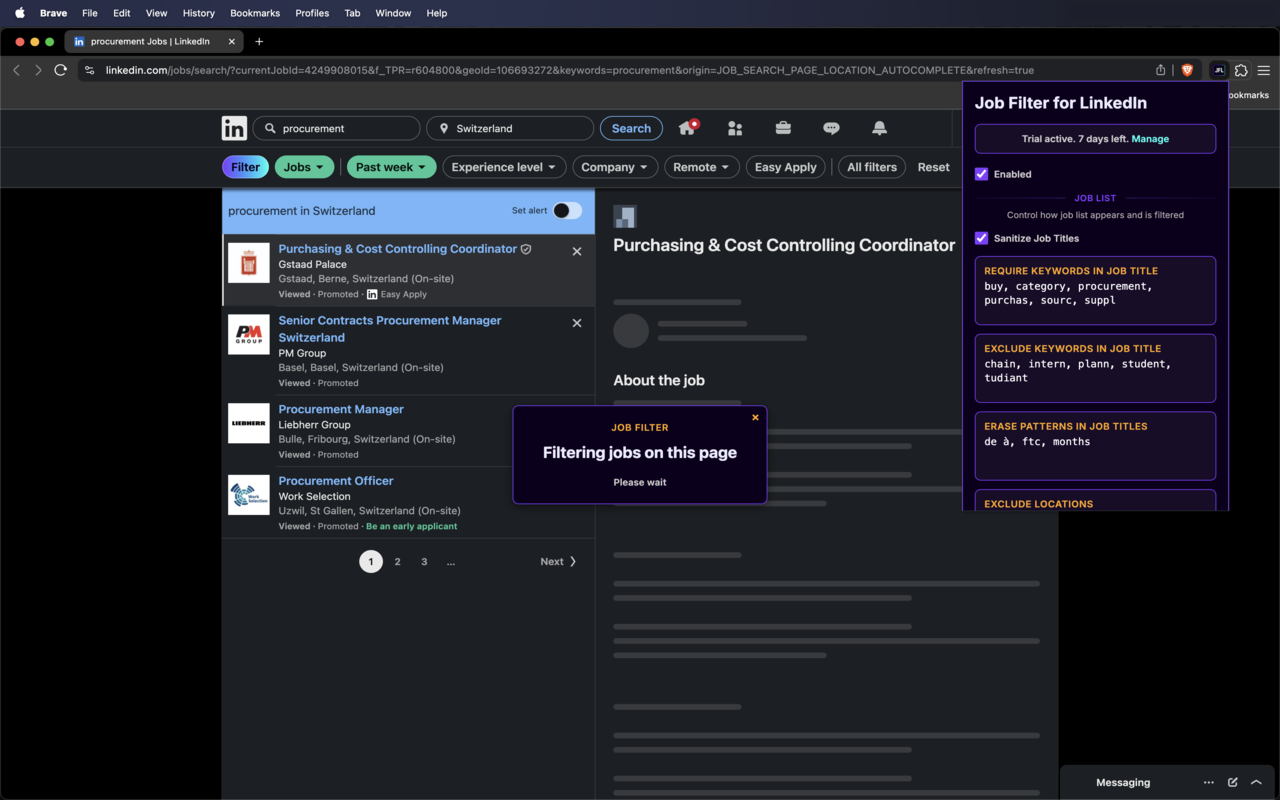Open Remote filter dropdown
This screenshot has width=1280, height=800.
(x=702, y=167)
